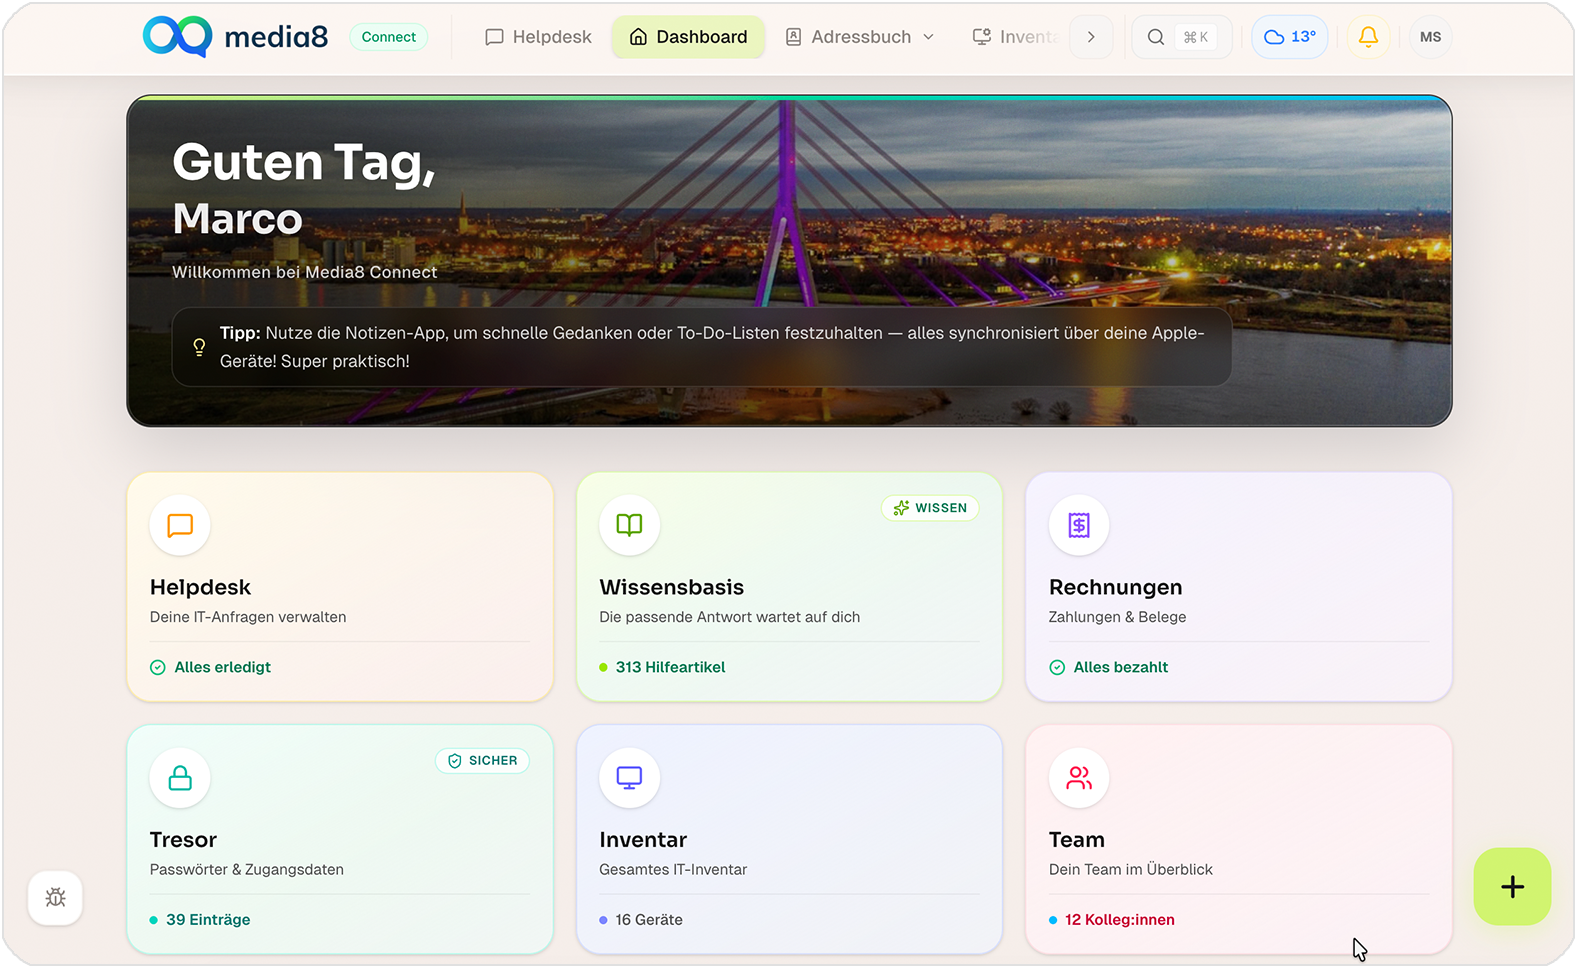Click the WISSEN badge
Image resolution: width=1577 pixels, height=968 pixels.
click(930, 508)
